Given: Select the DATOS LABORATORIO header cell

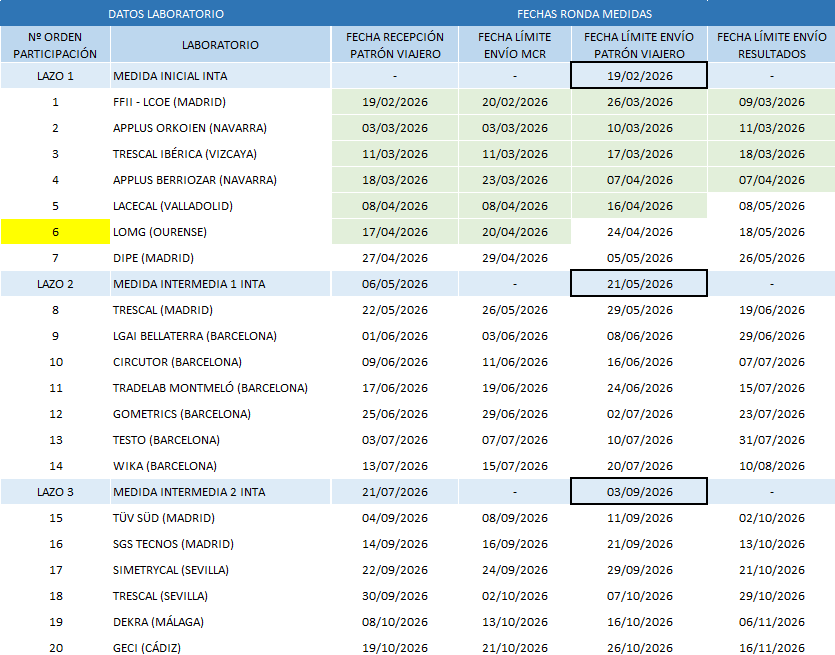Looking at the screenshot, I should point(165,14).
